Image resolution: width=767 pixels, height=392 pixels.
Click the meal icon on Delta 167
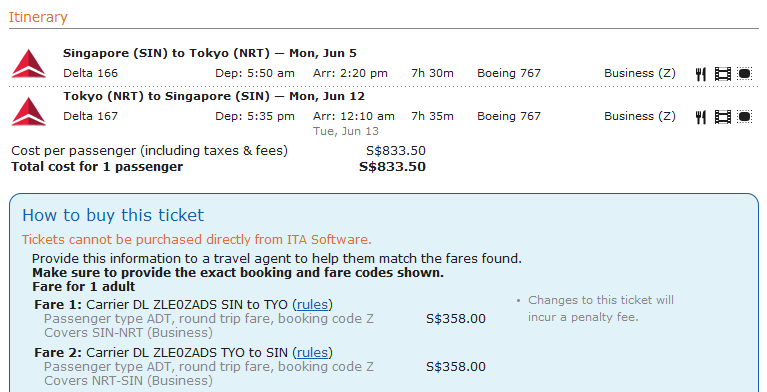coord(700,117)
